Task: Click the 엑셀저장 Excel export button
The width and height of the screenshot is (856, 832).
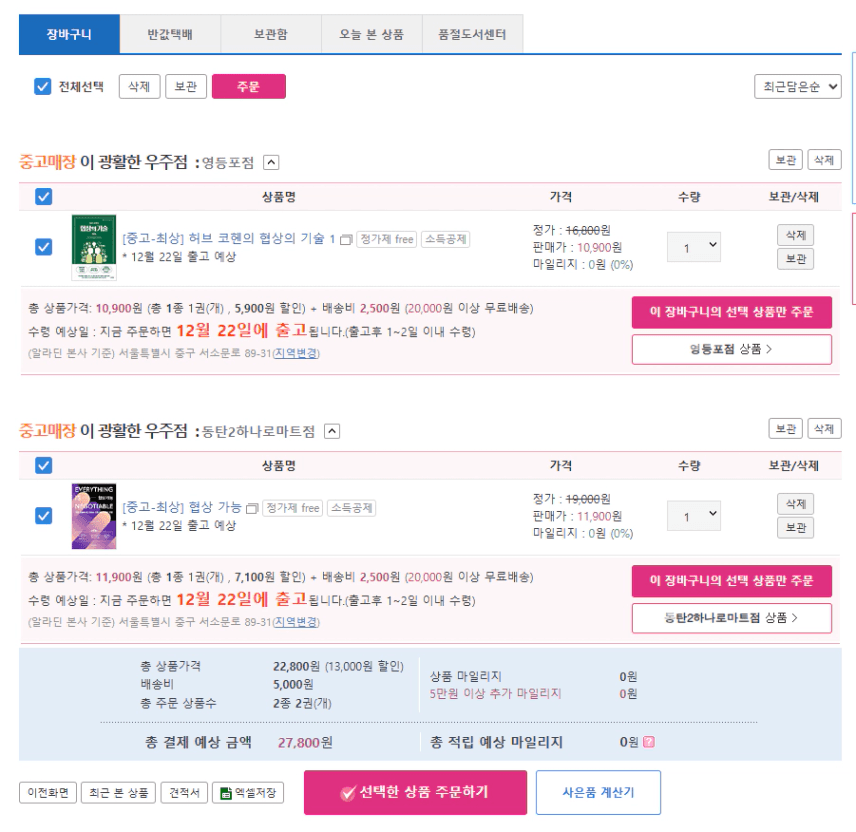Action: [248, 793]
